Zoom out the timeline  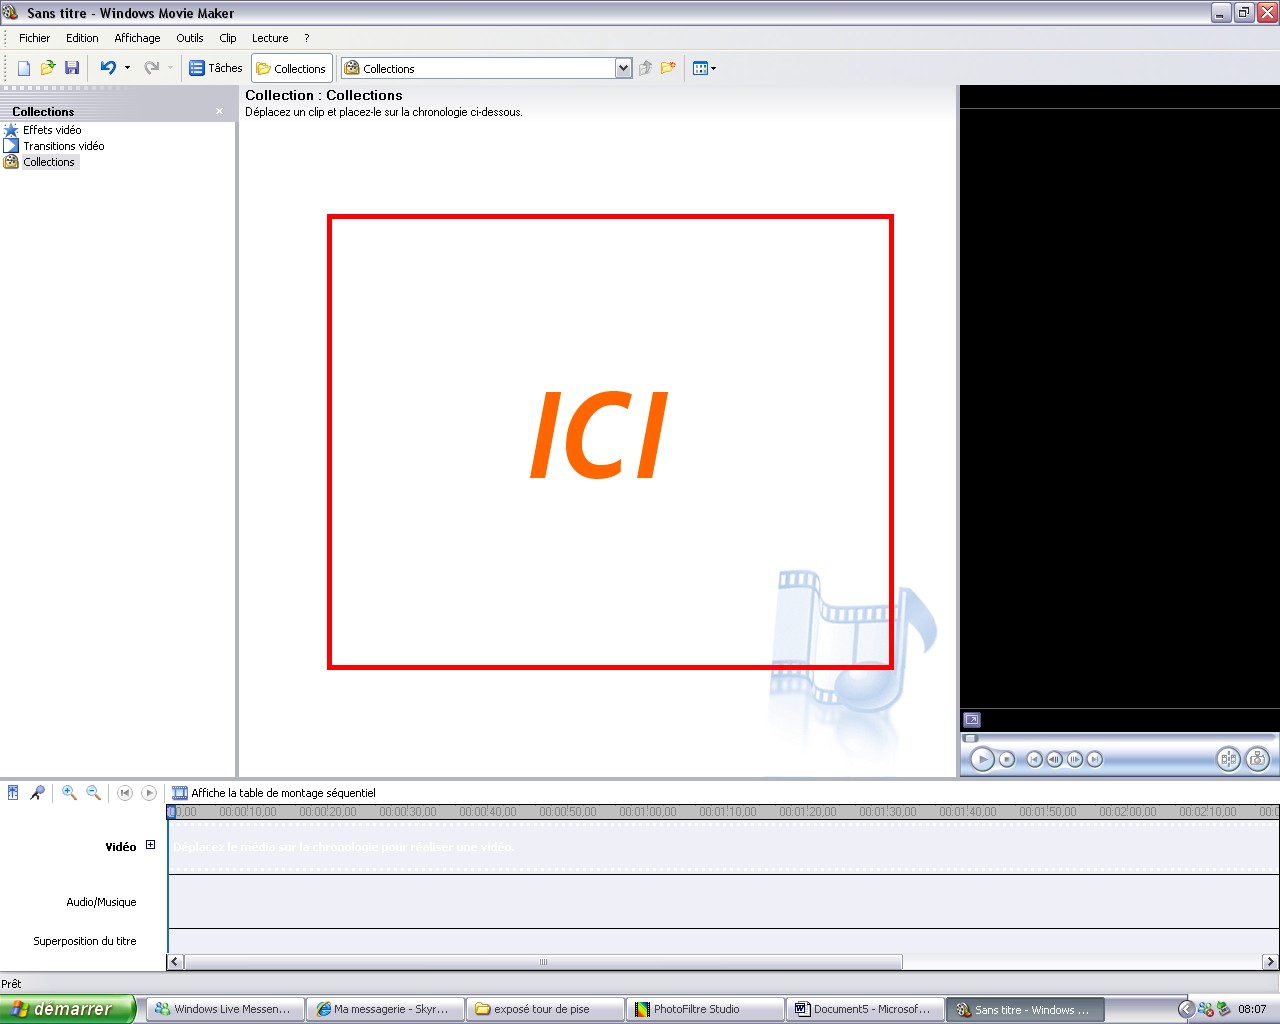click(x=93, y=793)
